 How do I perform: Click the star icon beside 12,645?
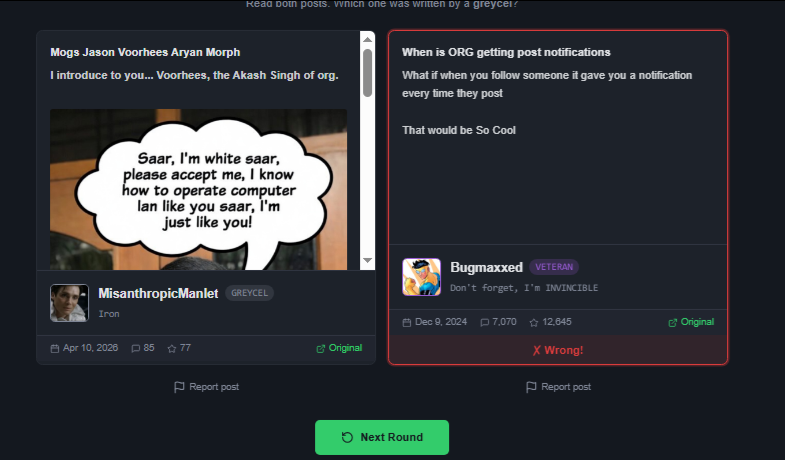(534, 322)
